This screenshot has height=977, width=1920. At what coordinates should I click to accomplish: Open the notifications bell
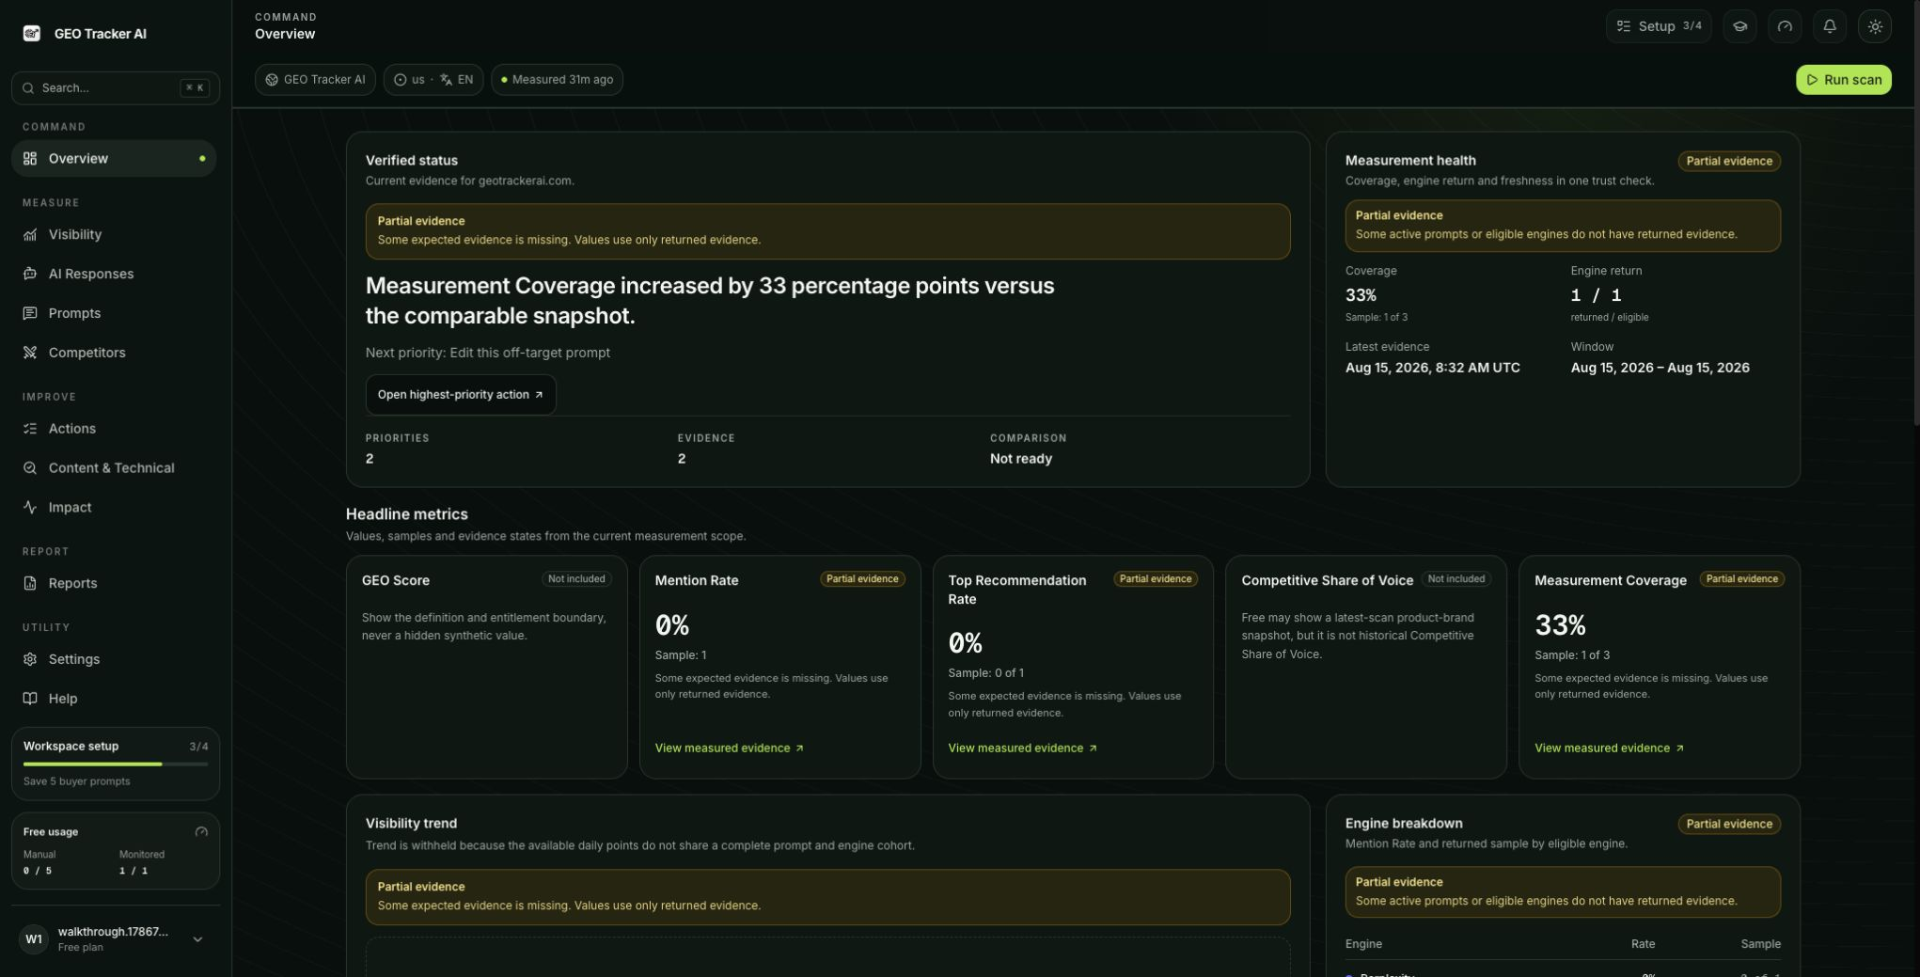click(x=1830, y=26)
